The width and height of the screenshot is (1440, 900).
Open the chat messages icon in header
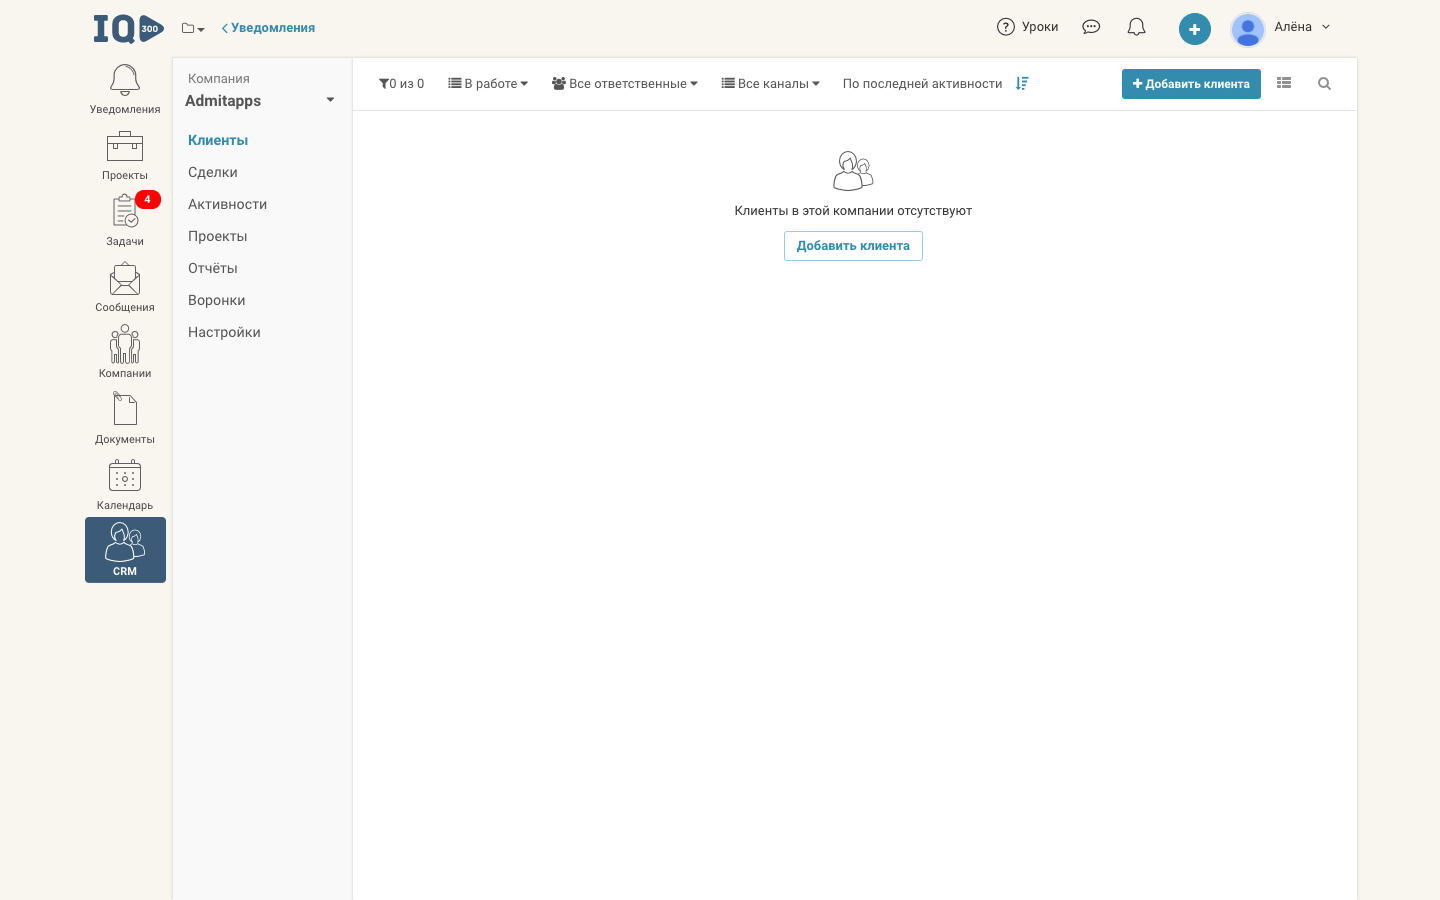(x=1091, y=27)
